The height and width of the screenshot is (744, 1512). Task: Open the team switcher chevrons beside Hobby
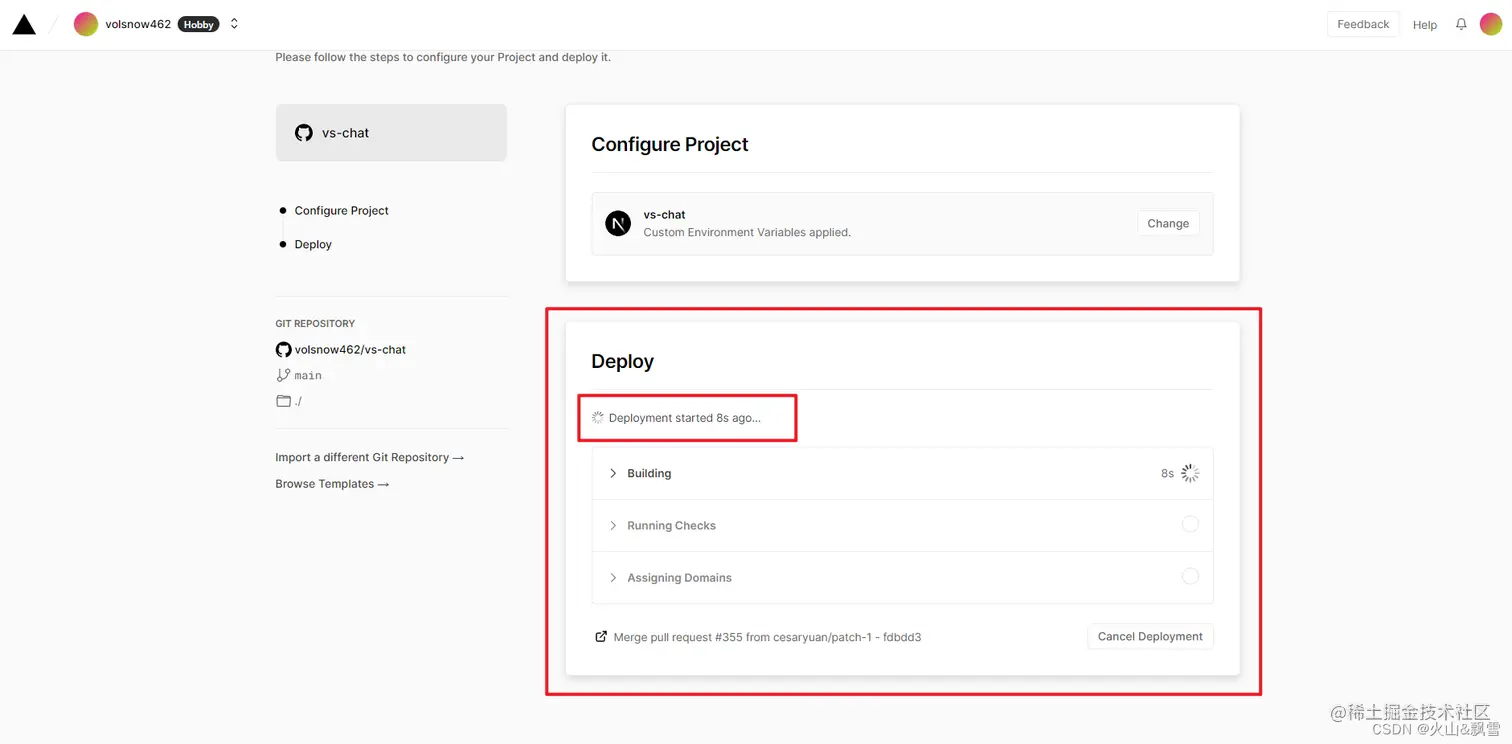click(234, 24)
